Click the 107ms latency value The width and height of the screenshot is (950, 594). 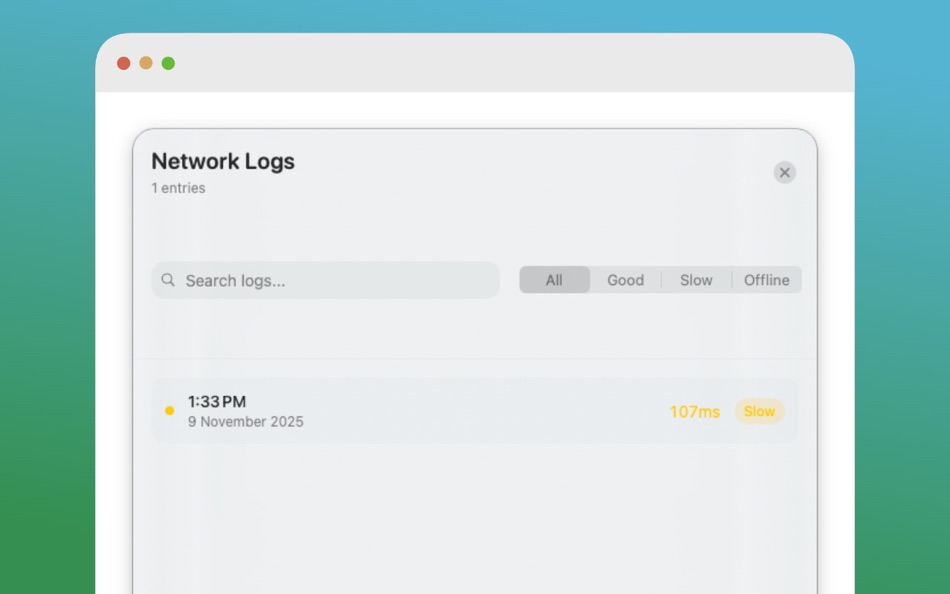694,411
